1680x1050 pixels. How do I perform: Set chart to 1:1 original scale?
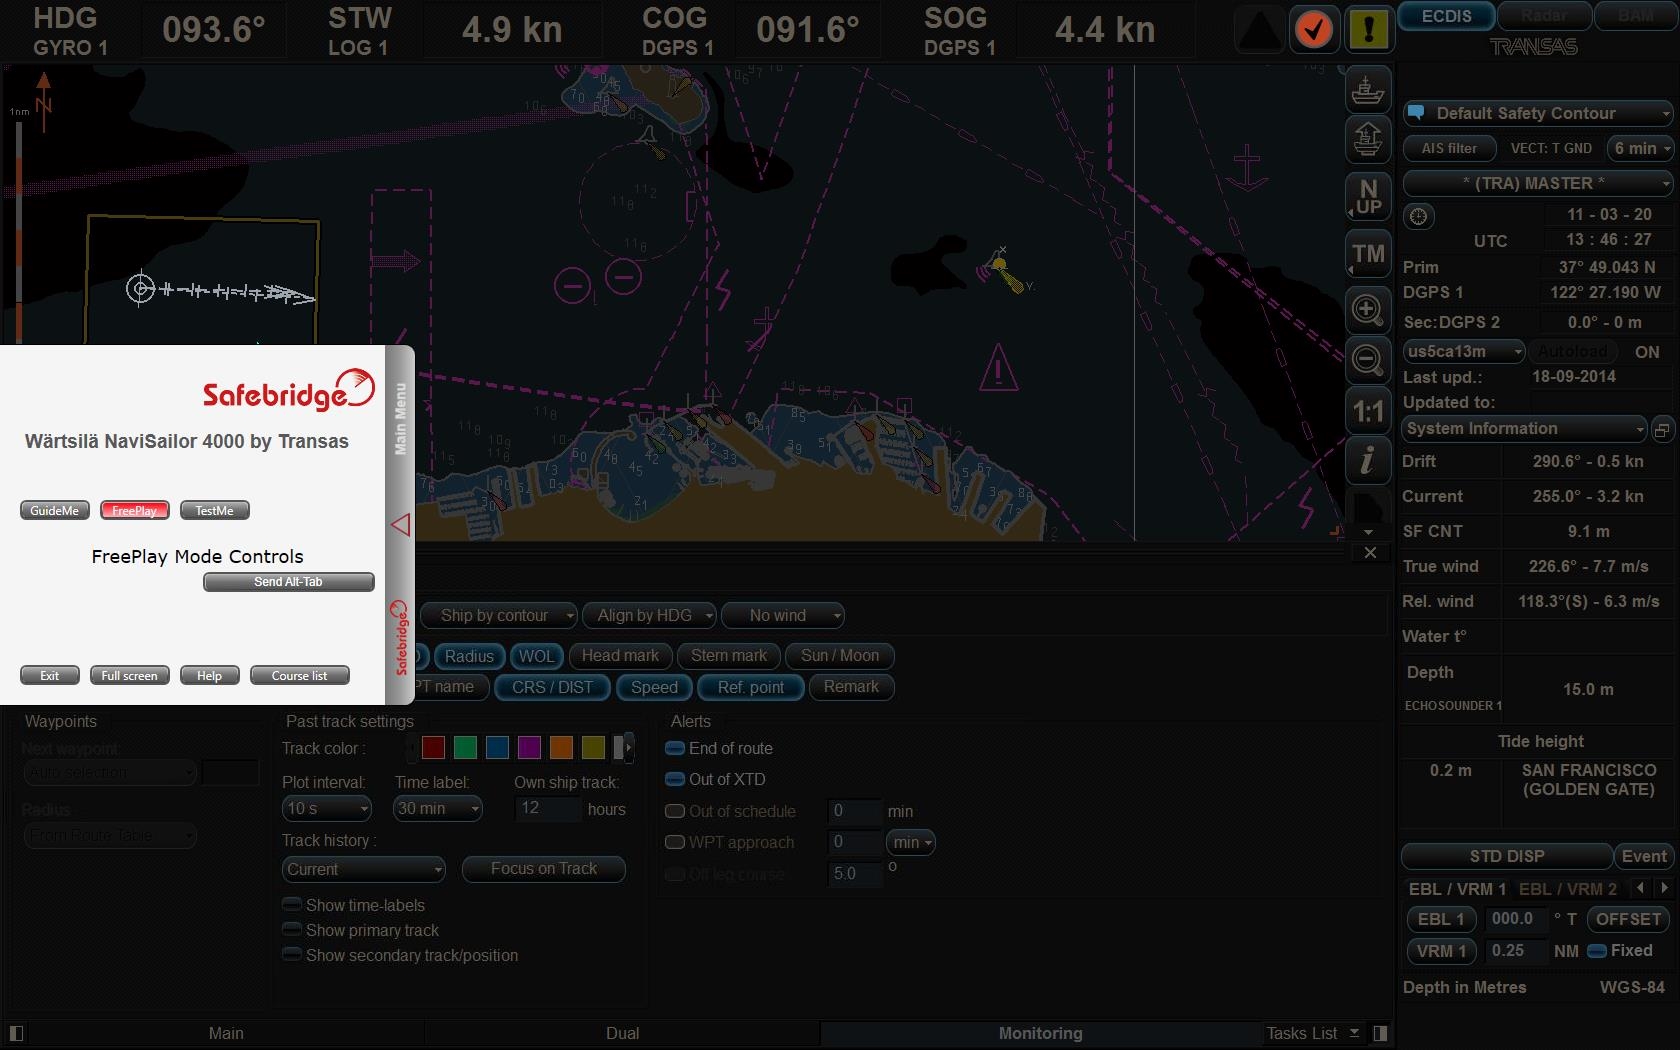pos(1367,411)
